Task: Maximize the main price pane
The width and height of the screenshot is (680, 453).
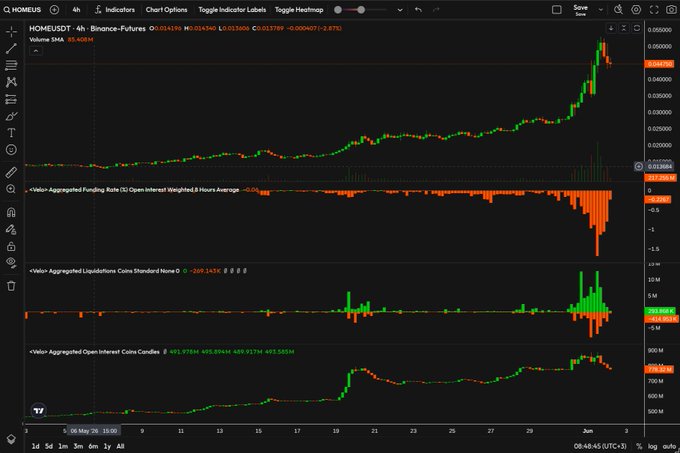Action: click(x=624, y=28)
